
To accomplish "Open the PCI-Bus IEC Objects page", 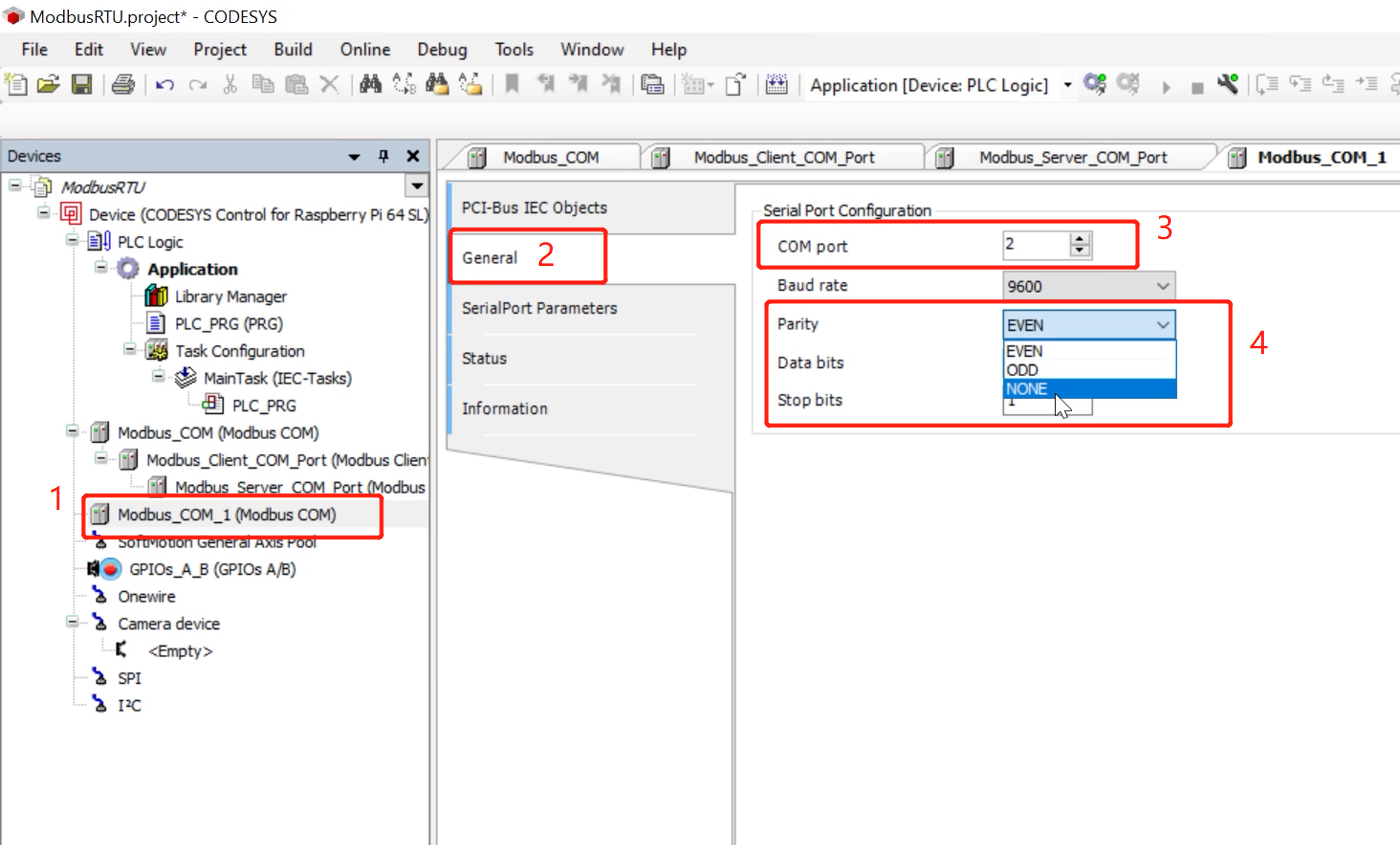I will pos(534,207).
